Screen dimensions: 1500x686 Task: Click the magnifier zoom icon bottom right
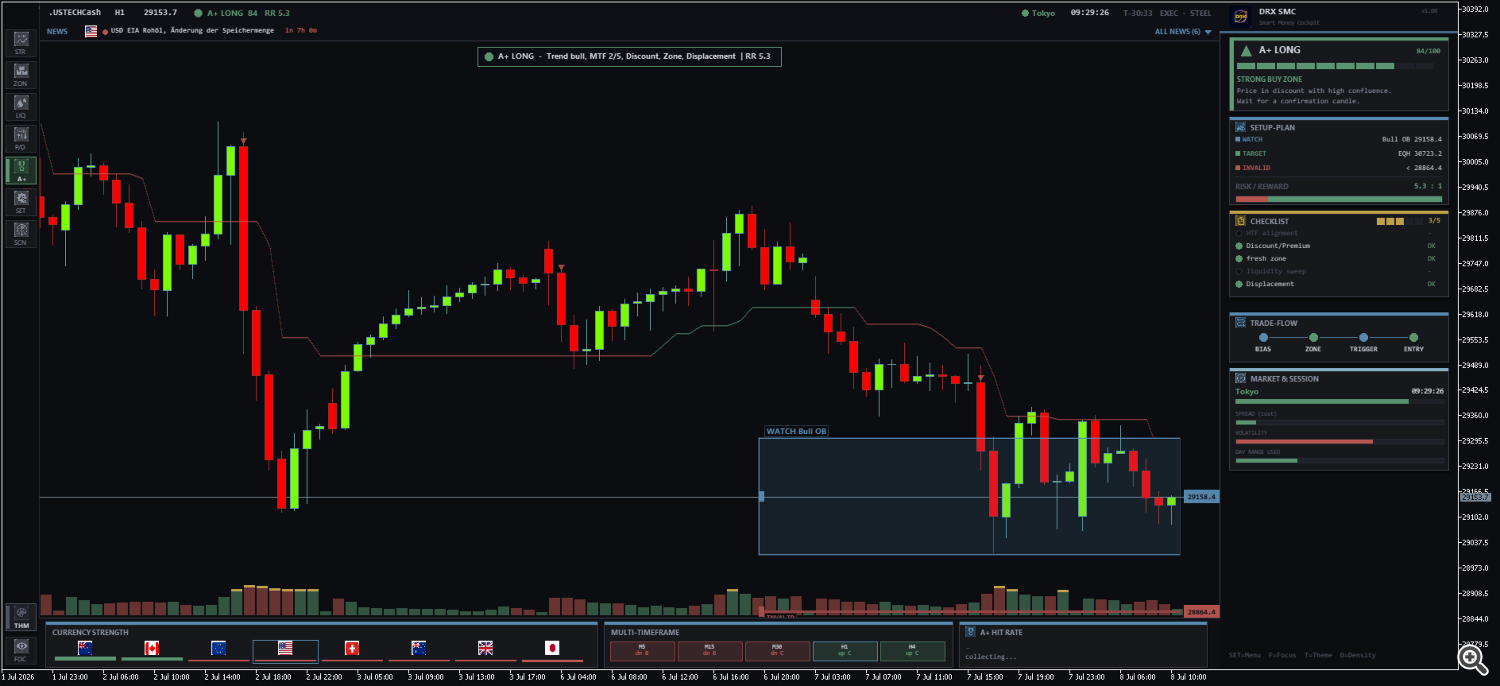tap(1471, 658)
